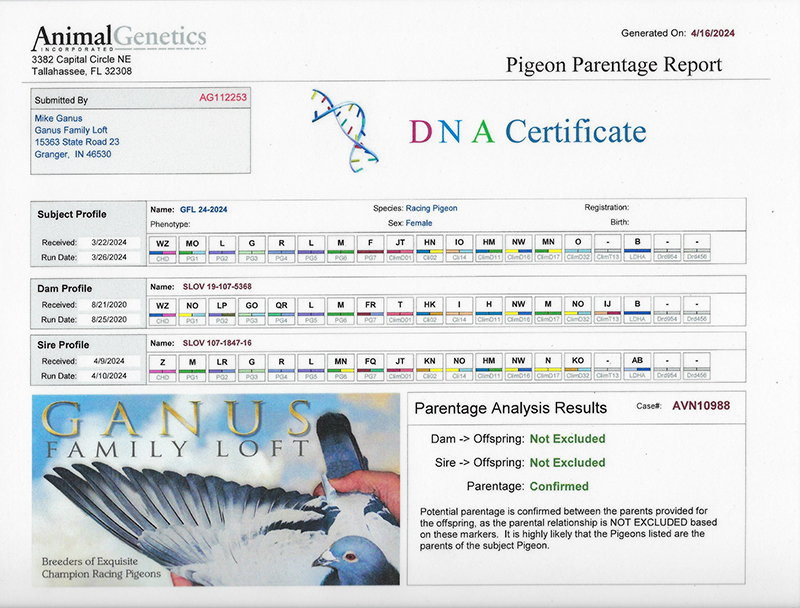Screen dimensions: 800x608
Task: Select address line "3382 Capital Circle NE"
Action: coord(81,60)
